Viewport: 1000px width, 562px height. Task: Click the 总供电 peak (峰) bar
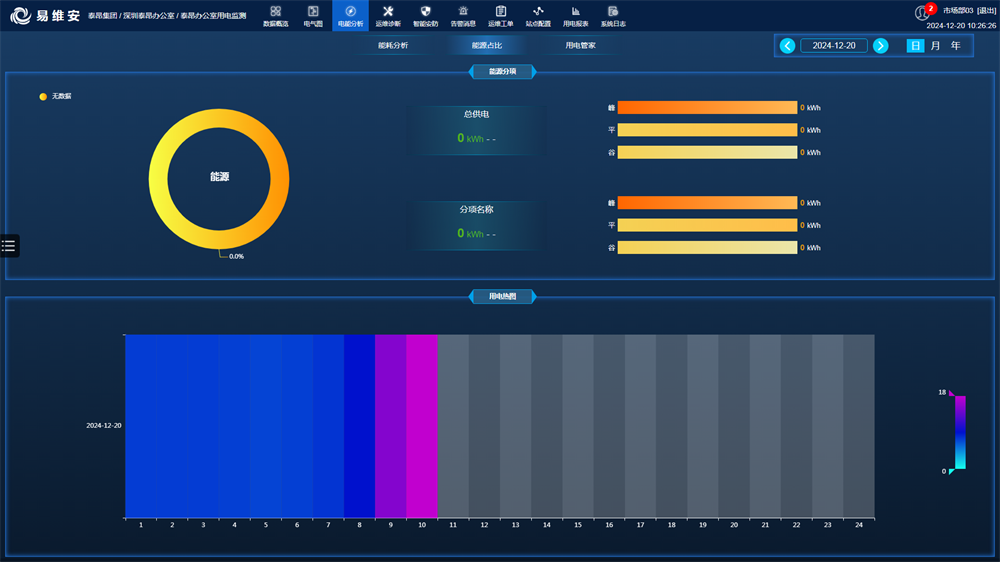707,108
